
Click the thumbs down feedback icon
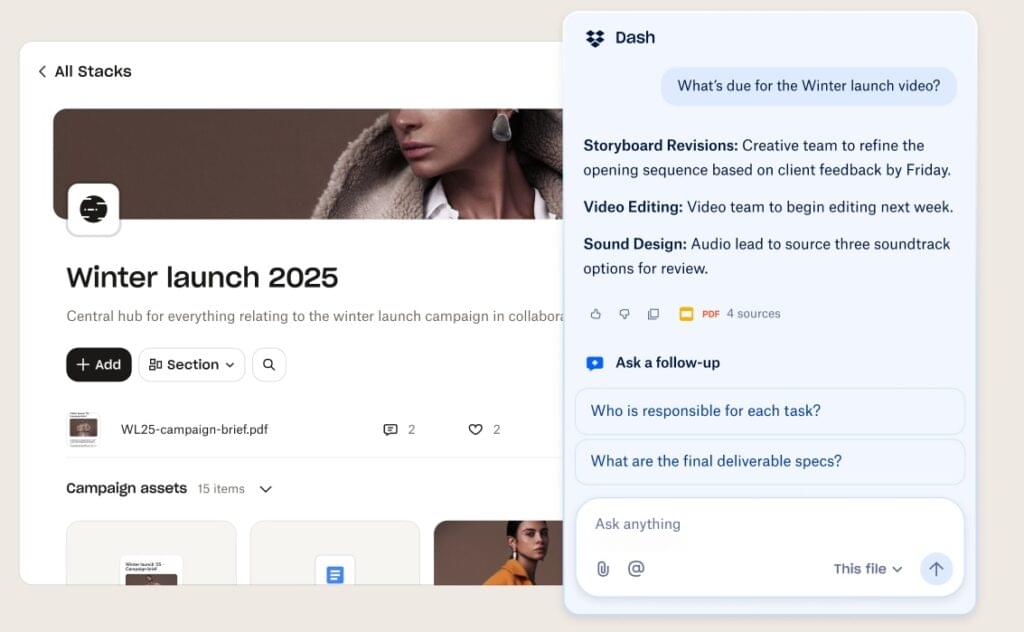(x=624, y=314)
